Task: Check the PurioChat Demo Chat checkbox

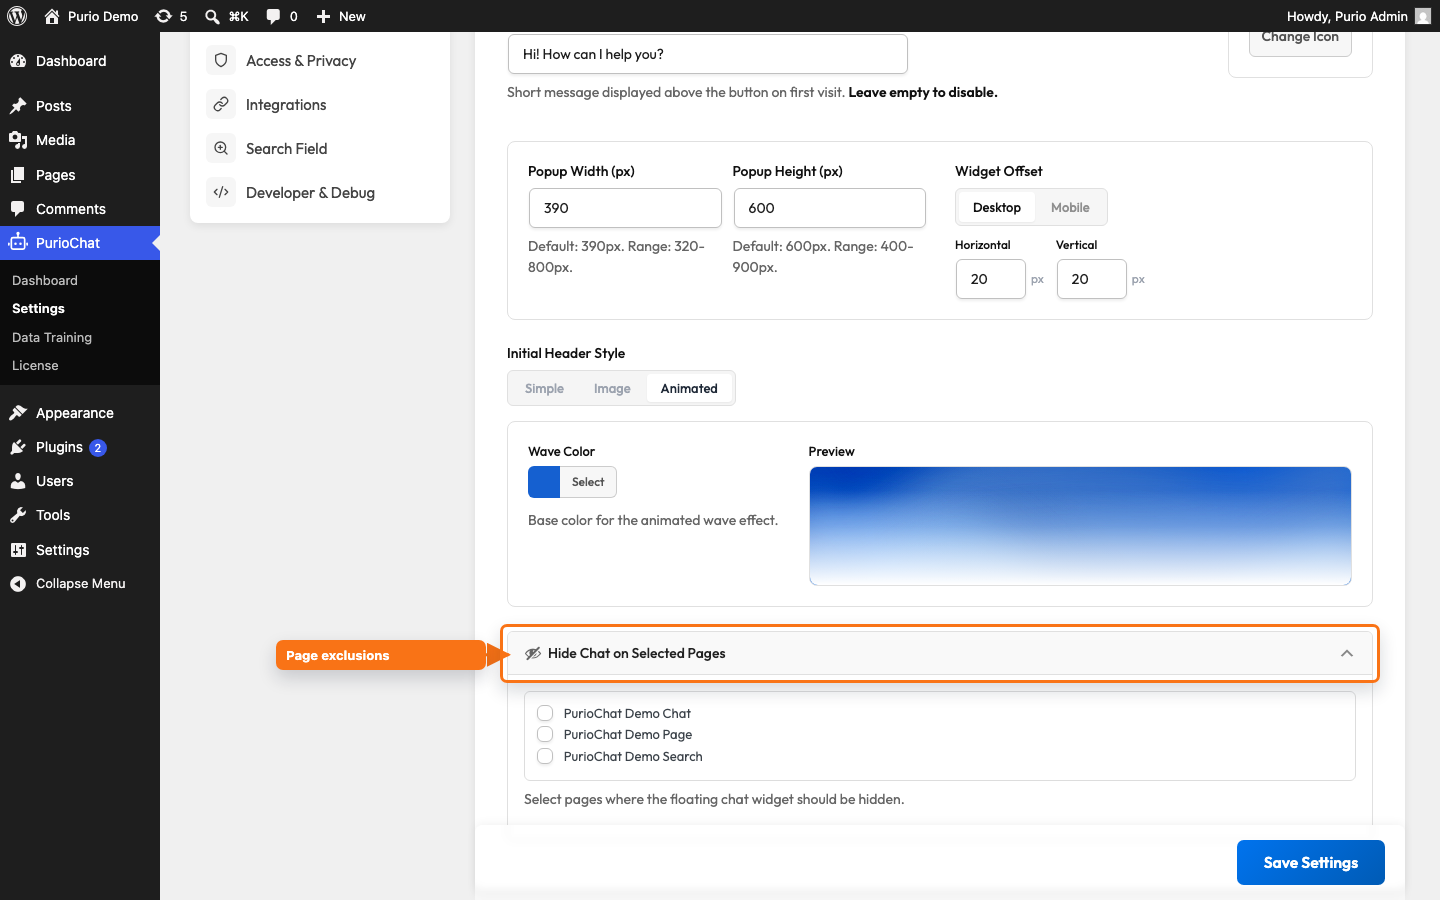Action: point(545,713)
